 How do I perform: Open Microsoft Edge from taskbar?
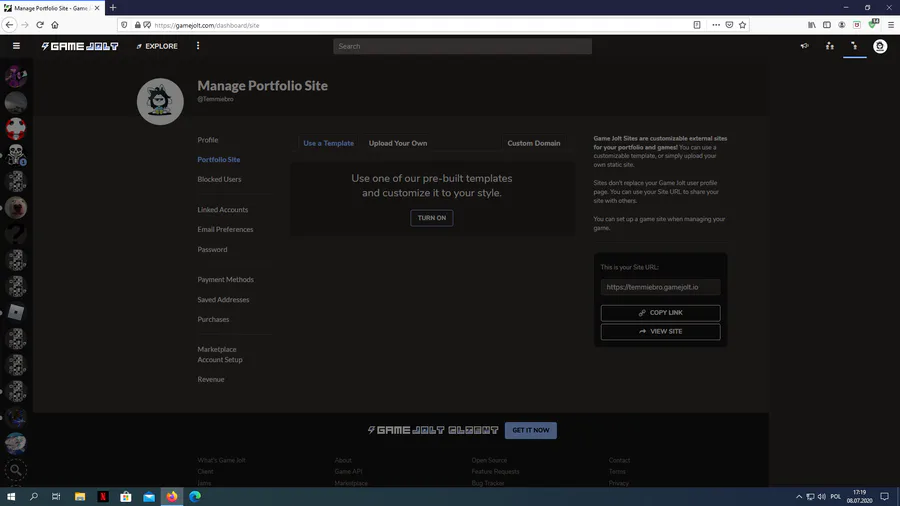(x=195, y=497)
